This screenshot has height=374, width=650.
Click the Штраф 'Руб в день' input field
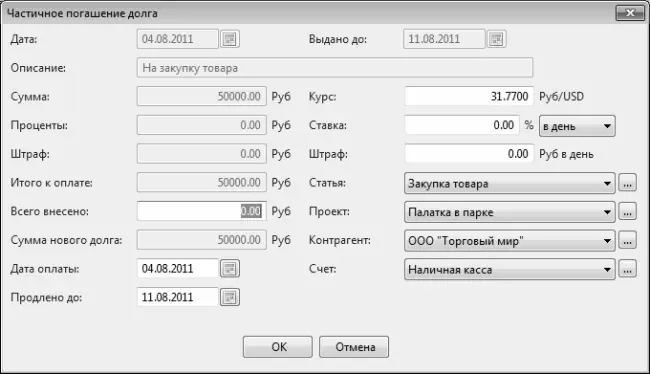[x=469, y=153]
